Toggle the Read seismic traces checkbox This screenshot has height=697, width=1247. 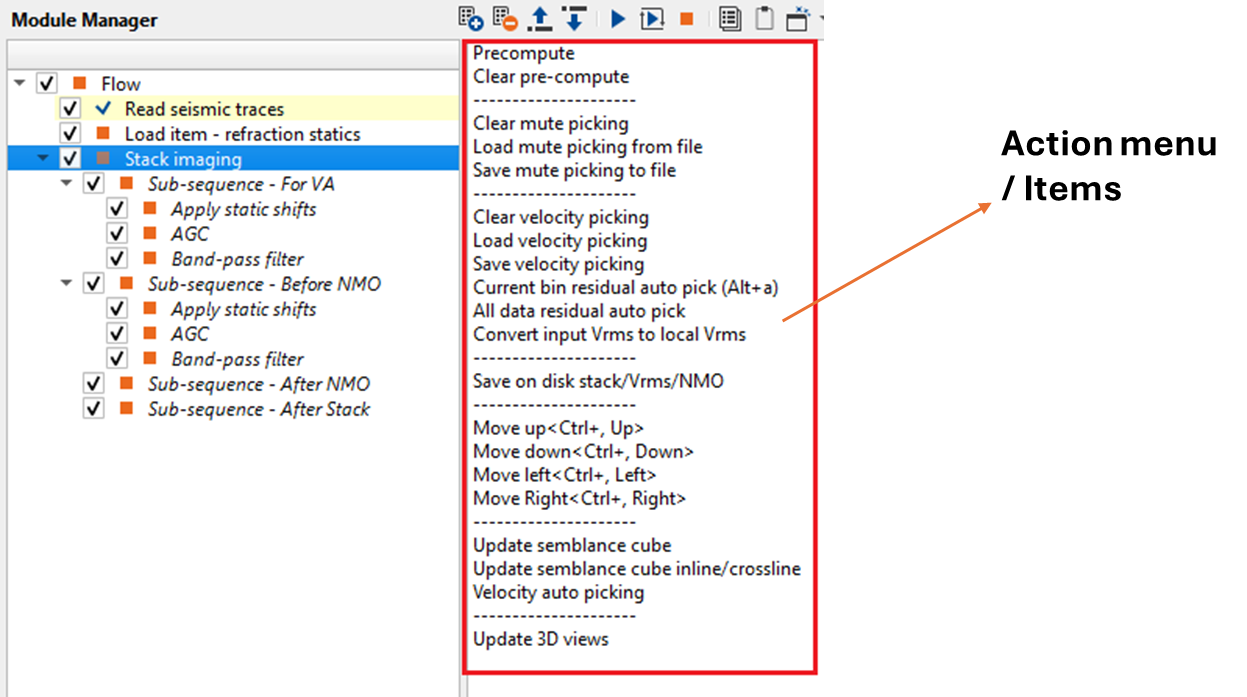coord(70,109)
